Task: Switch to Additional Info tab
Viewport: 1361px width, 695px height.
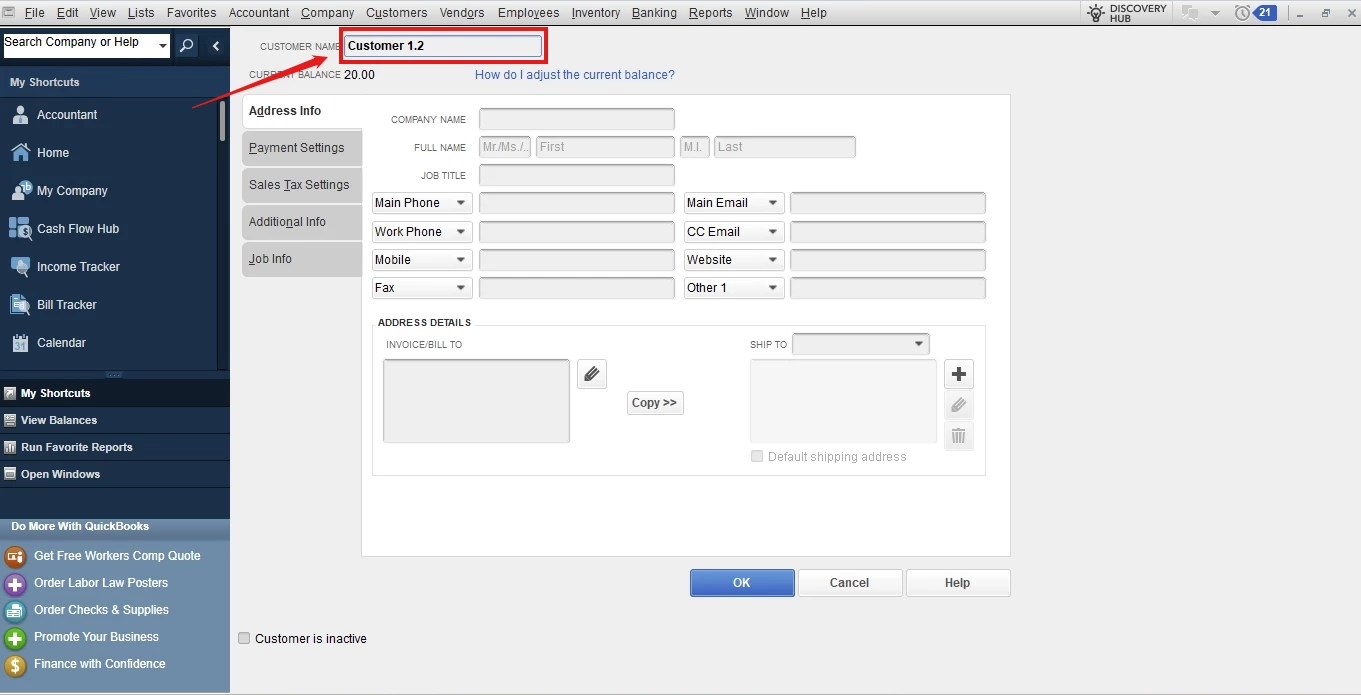Action: (302, 221)
